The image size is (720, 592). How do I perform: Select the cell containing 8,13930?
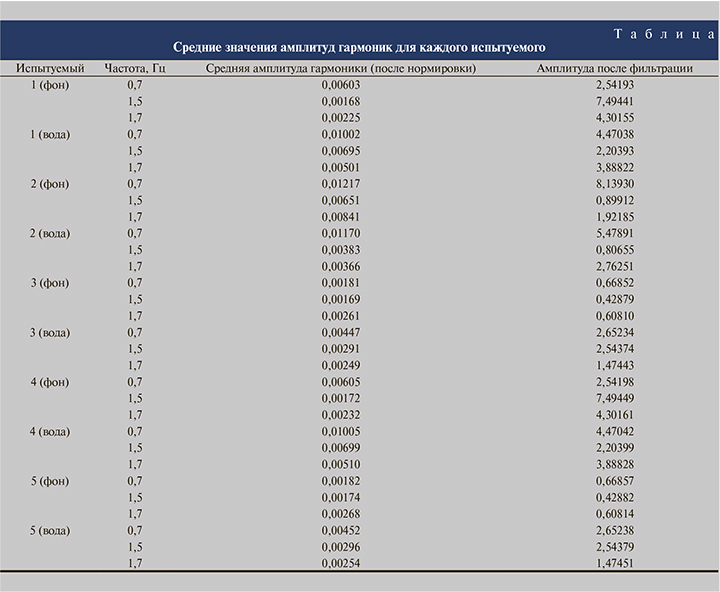[615, 184]
